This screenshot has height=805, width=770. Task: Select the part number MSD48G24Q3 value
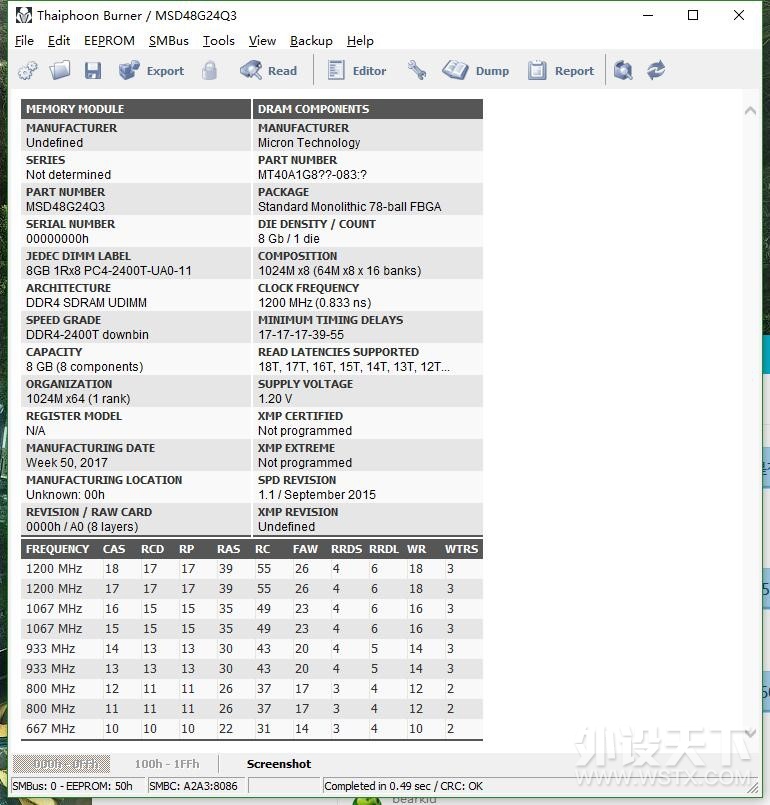click(65, 206)
